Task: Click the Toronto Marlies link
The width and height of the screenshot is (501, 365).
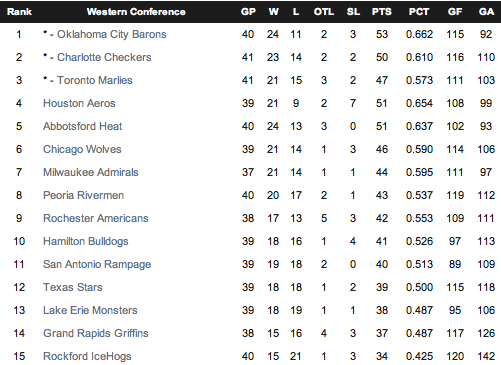Action: (95, 80)
